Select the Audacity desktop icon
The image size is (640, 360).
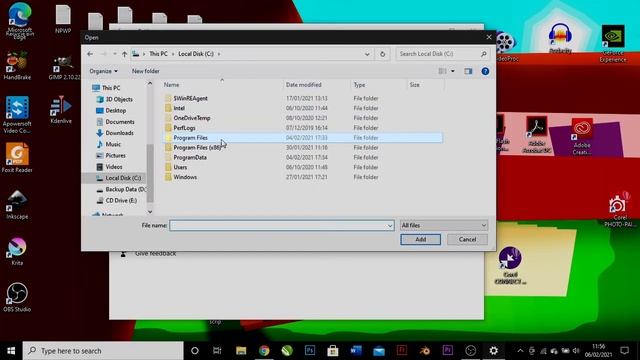560,38
